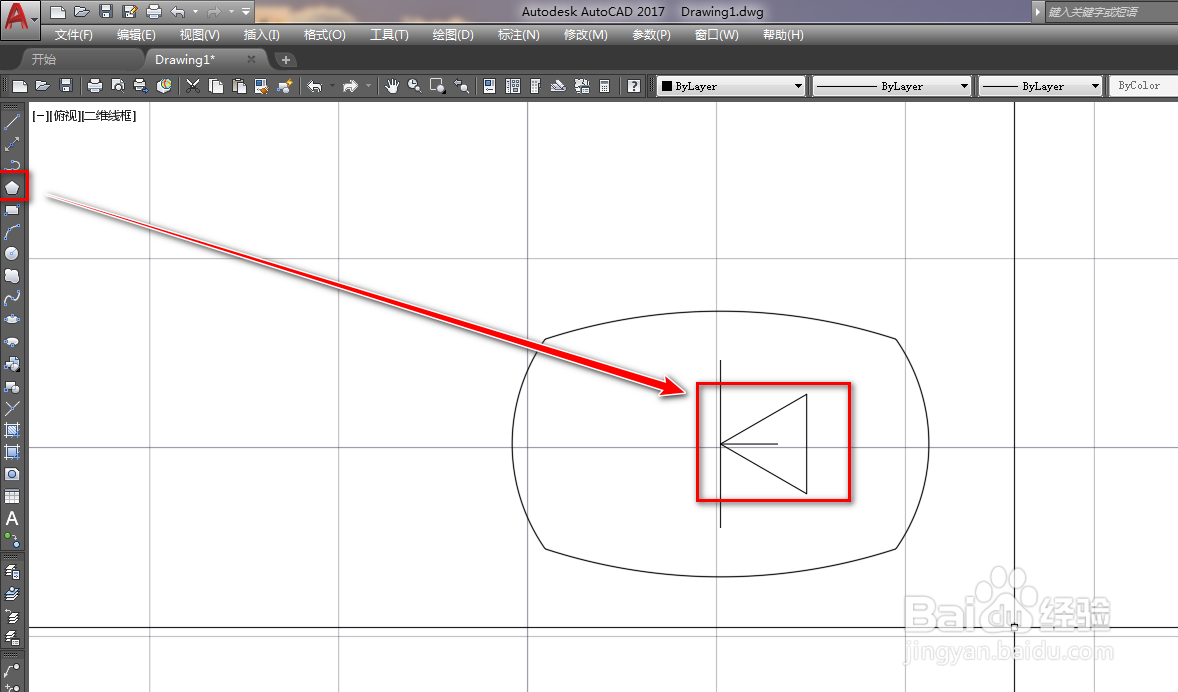
Task: Click the New drawing icon in Standard toolbar
Action: coord(20,86)
